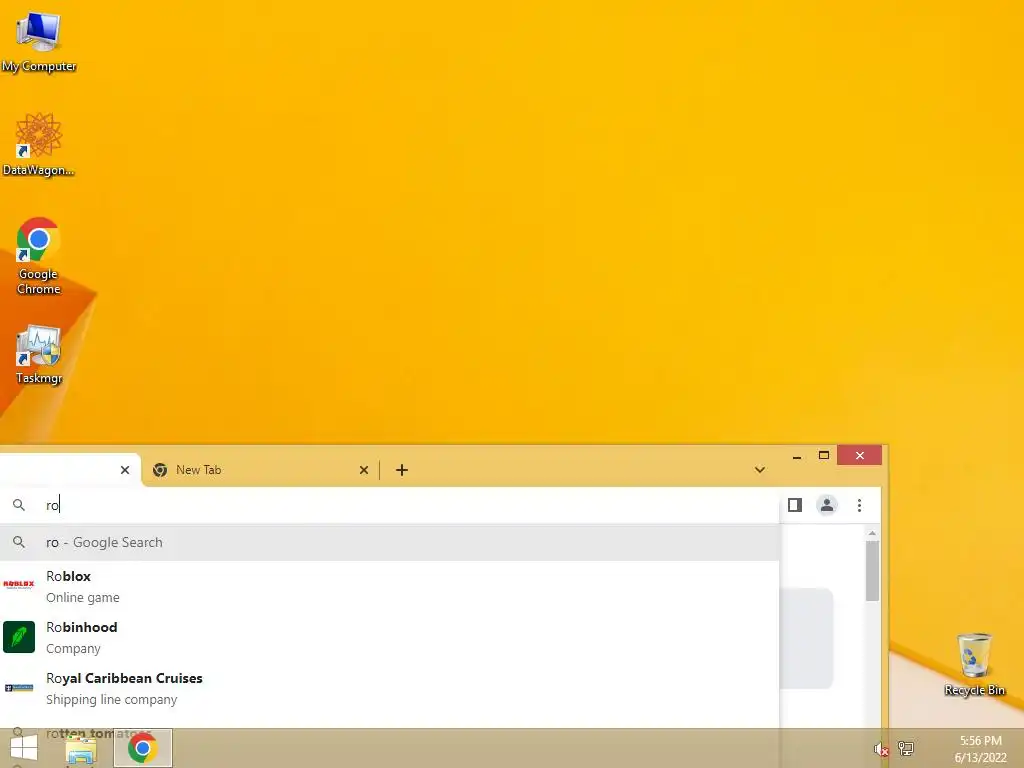The height and width of the screenshot is (768, 1024).
Task: Click the Roblox logo icon
Action: point(19,585)
